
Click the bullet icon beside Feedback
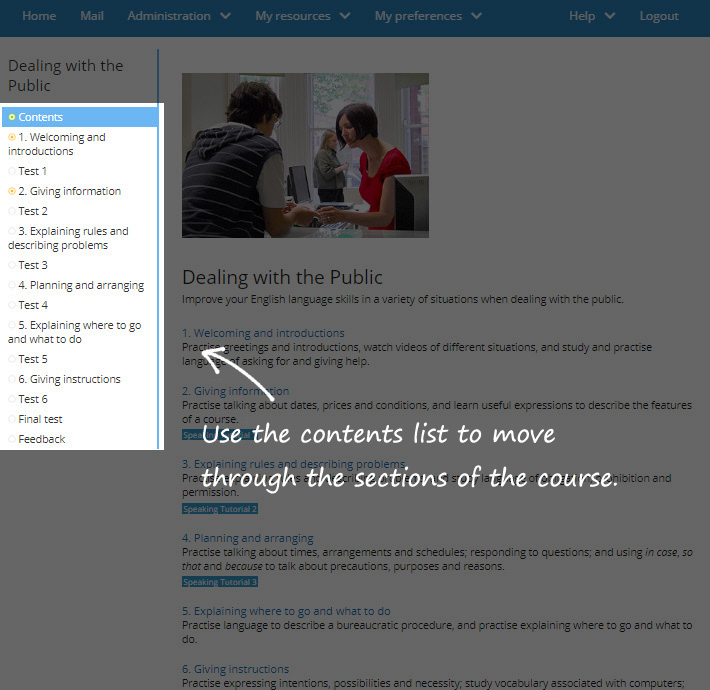(12, 440)
